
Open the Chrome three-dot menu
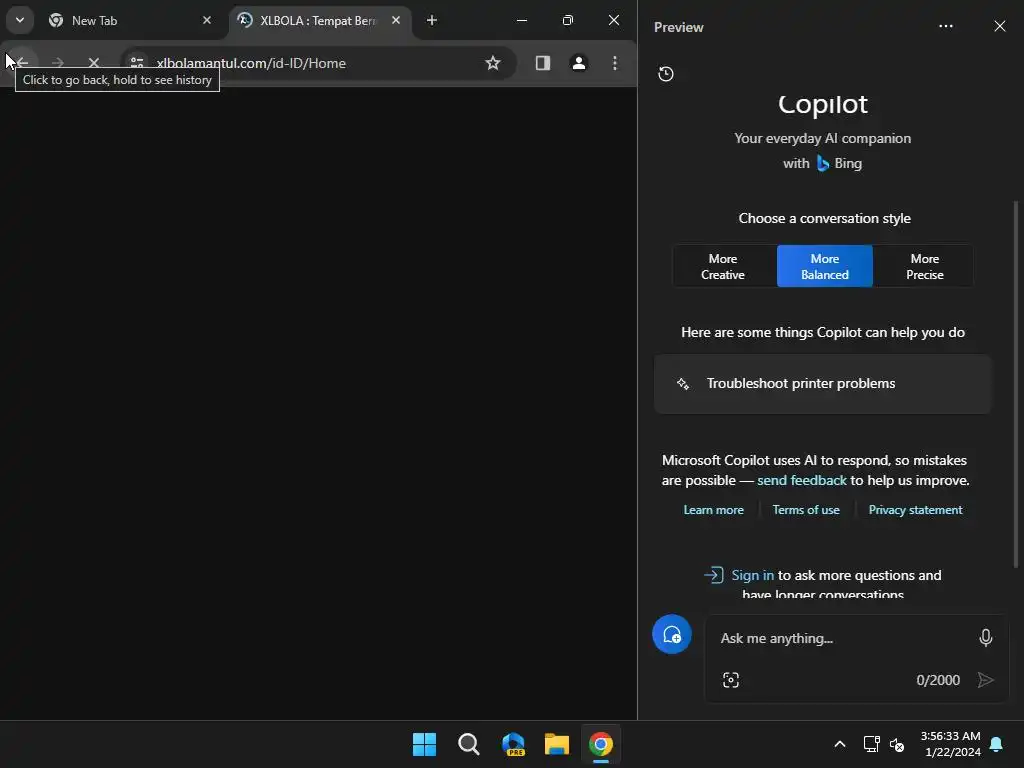point(615,63)
